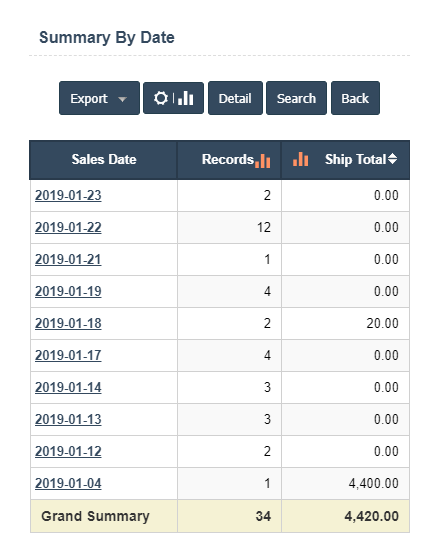Screen dimensions: 438x551
Task: Click the Ship Total chart icon
Action: pyautogui.click(x=301, y=159)
